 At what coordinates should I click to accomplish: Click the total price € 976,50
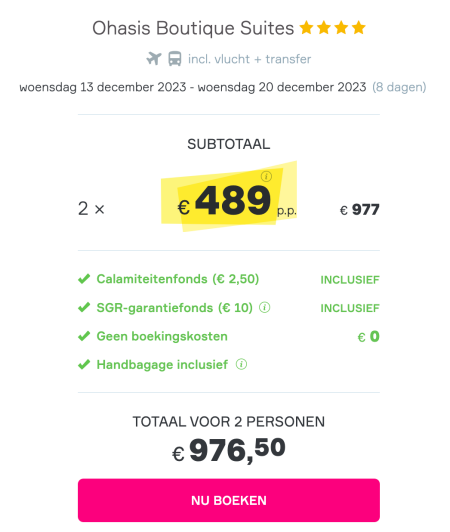click(x=229, y=451)
